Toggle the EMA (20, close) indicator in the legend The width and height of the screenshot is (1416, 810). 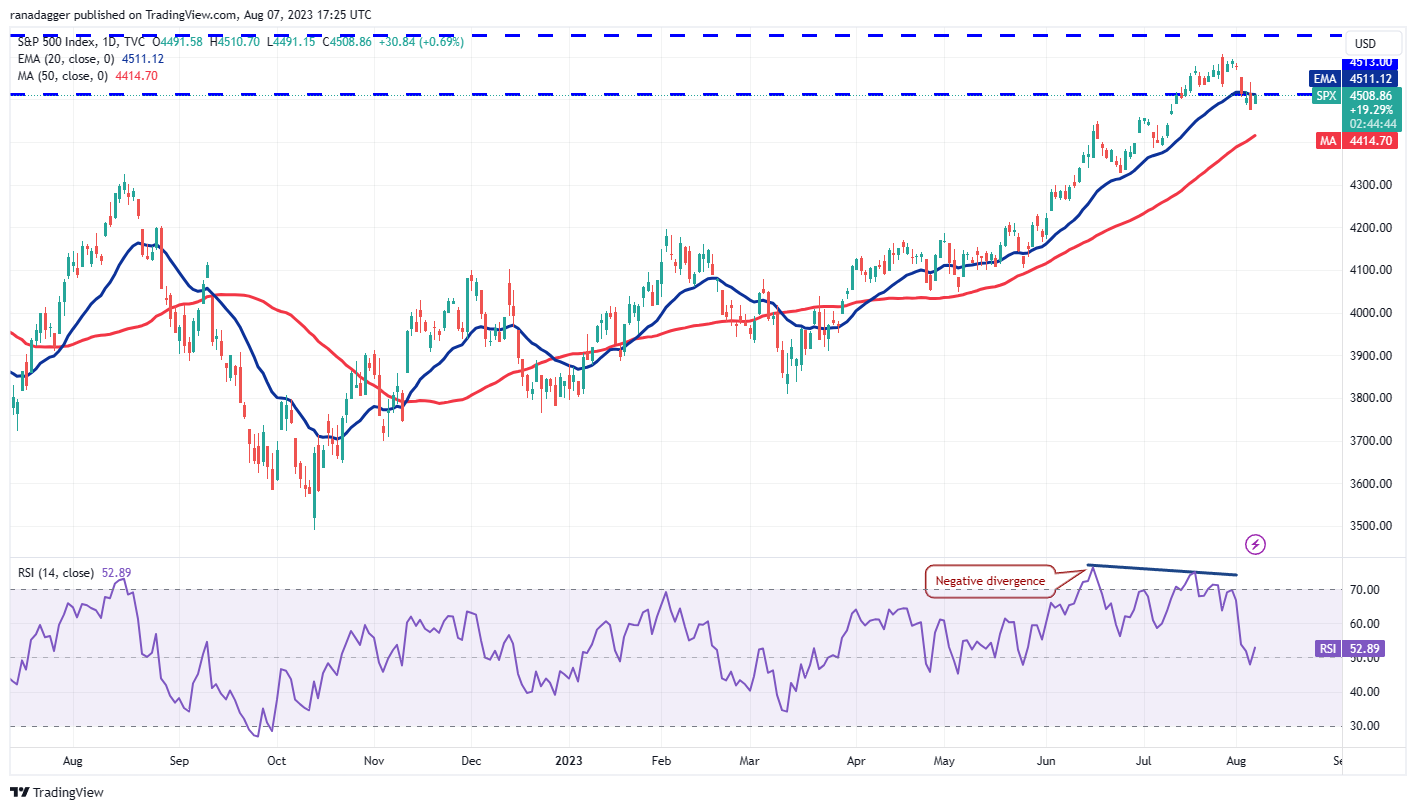pos(65,58)
